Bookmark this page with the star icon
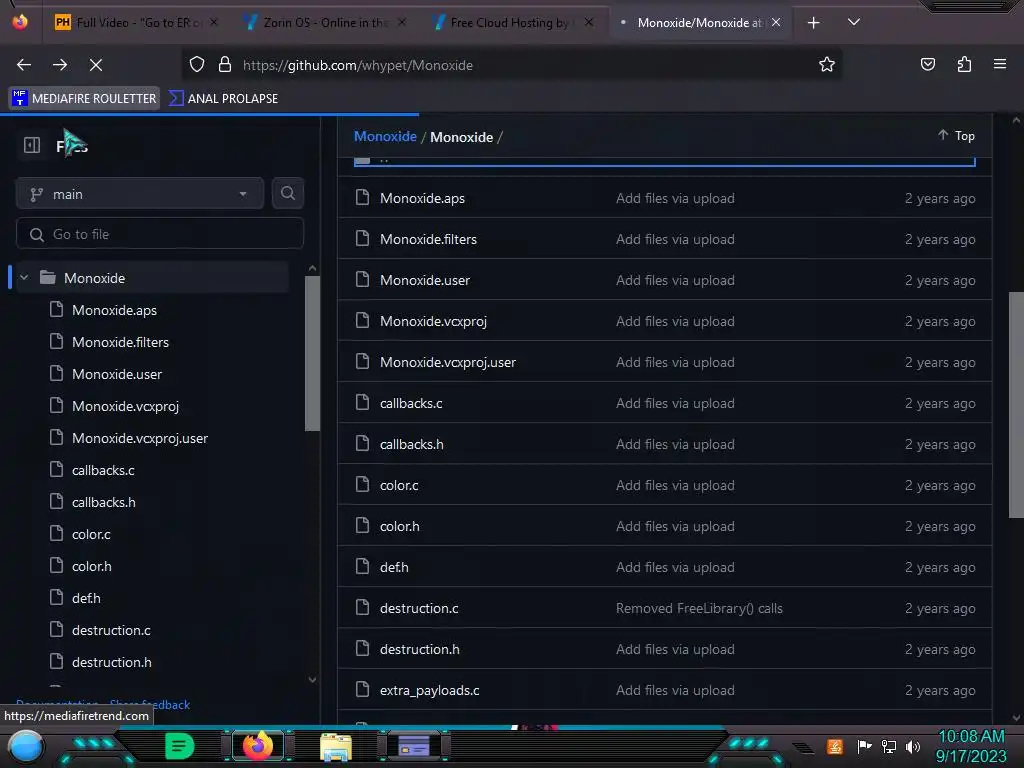The height and width of the screenshot is (768, 1024). 827,65
